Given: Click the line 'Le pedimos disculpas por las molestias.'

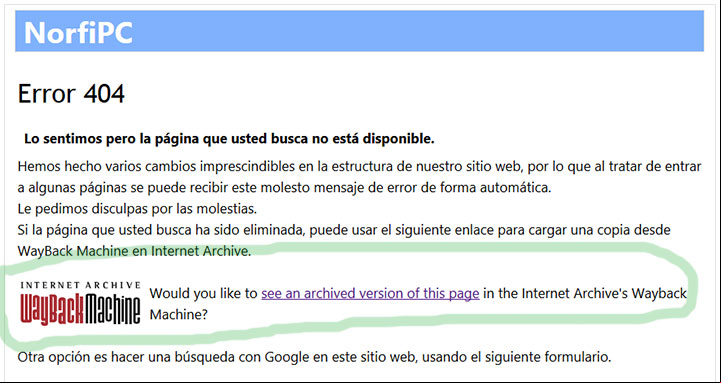Looking at the screenshot, I should (x=137, y=209).
